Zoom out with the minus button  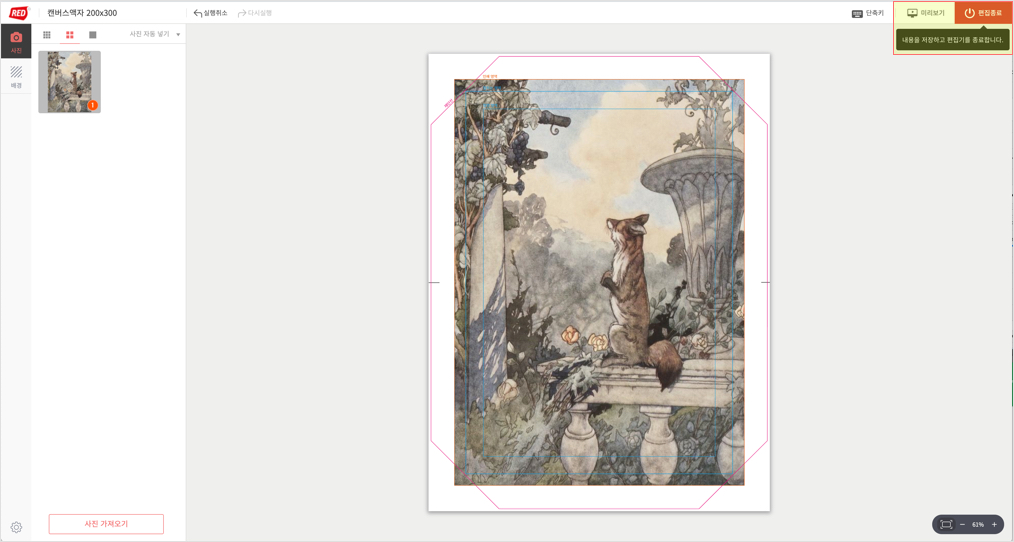[962, 525]
